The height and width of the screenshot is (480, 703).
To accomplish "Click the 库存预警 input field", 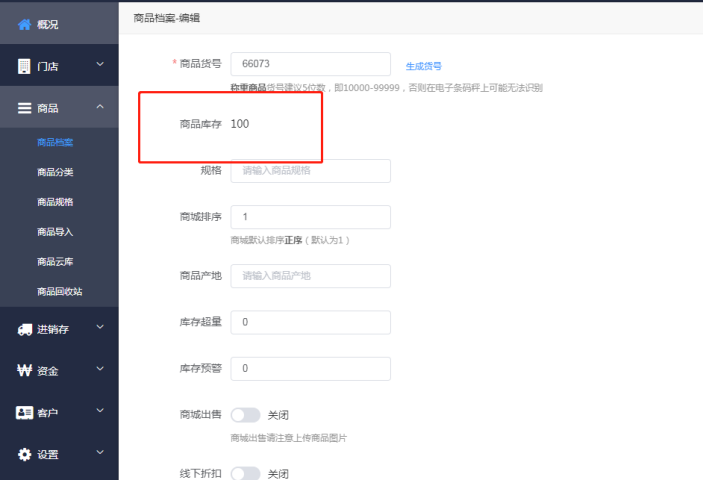I will coord(311,368).
